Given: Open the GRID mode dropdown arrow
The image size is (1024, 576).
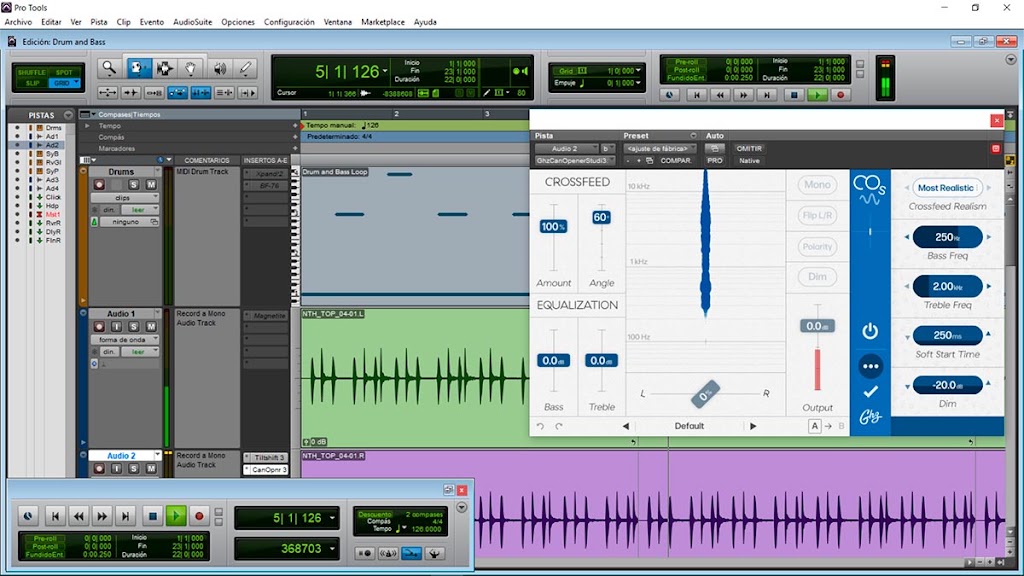Looking at the screenshot, I should click(x=76, y=83).
